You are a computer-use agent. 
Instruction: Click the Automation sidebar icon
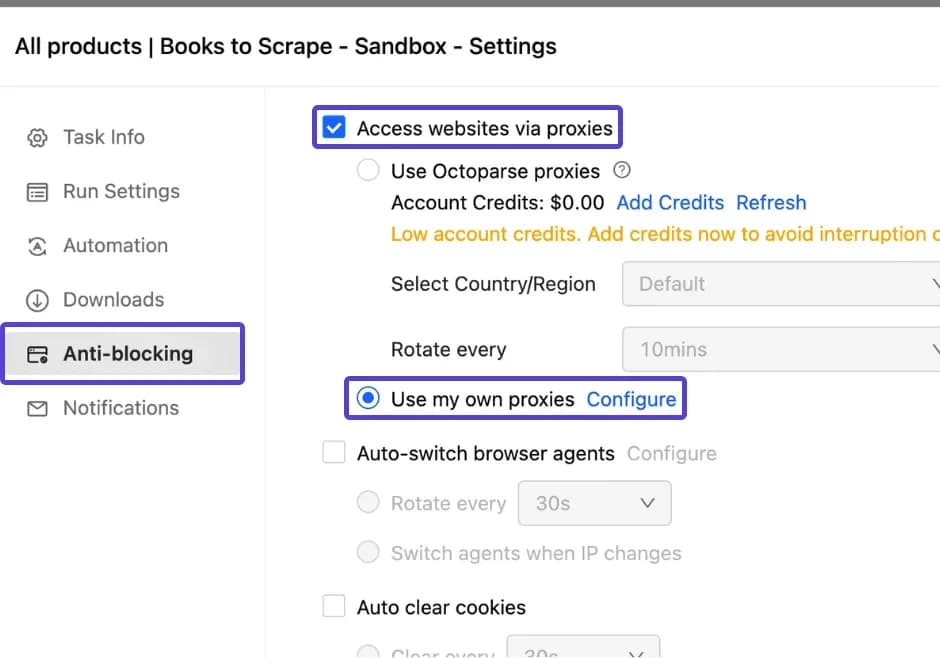tap(37, 246)
